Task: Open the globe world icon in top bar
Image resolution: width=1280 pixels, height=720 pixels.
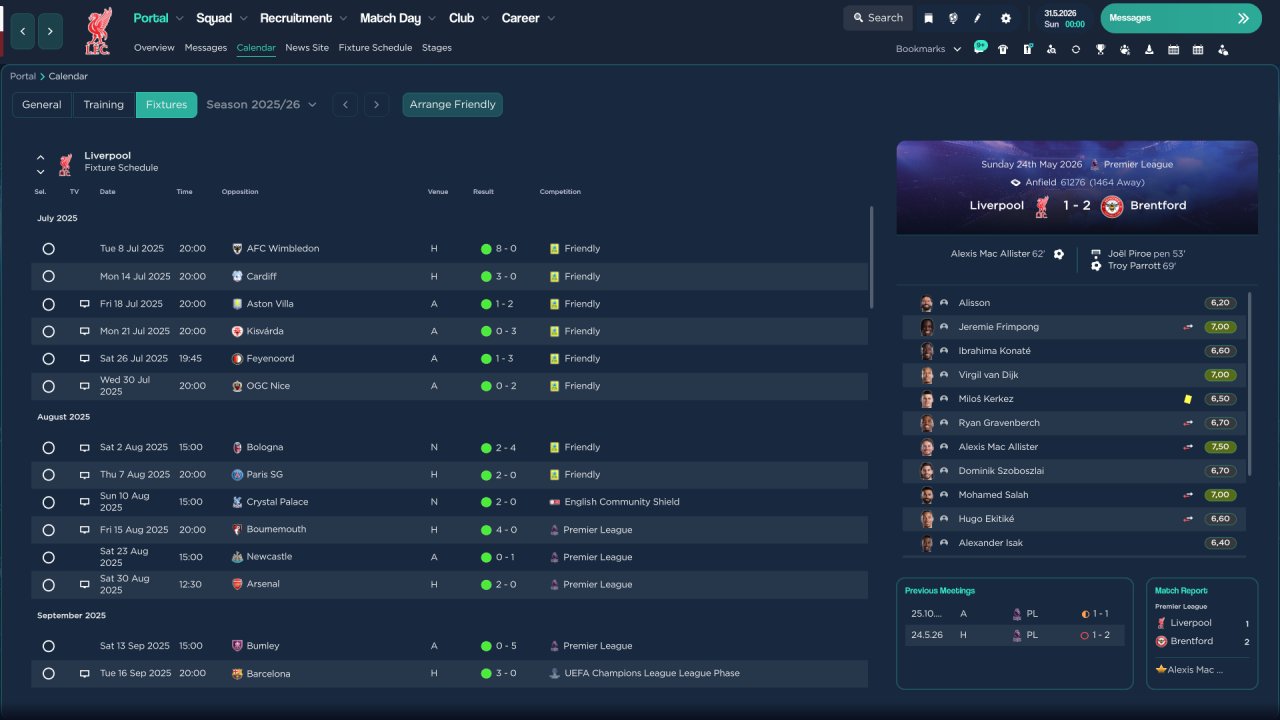Action: [953, 18]
